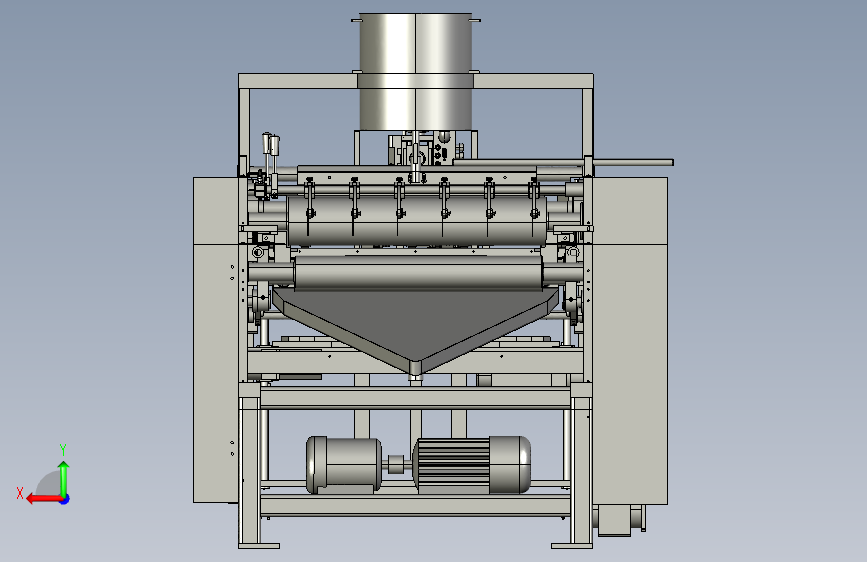
Task: Select the left side cover panel
Action: coord(216,340)
